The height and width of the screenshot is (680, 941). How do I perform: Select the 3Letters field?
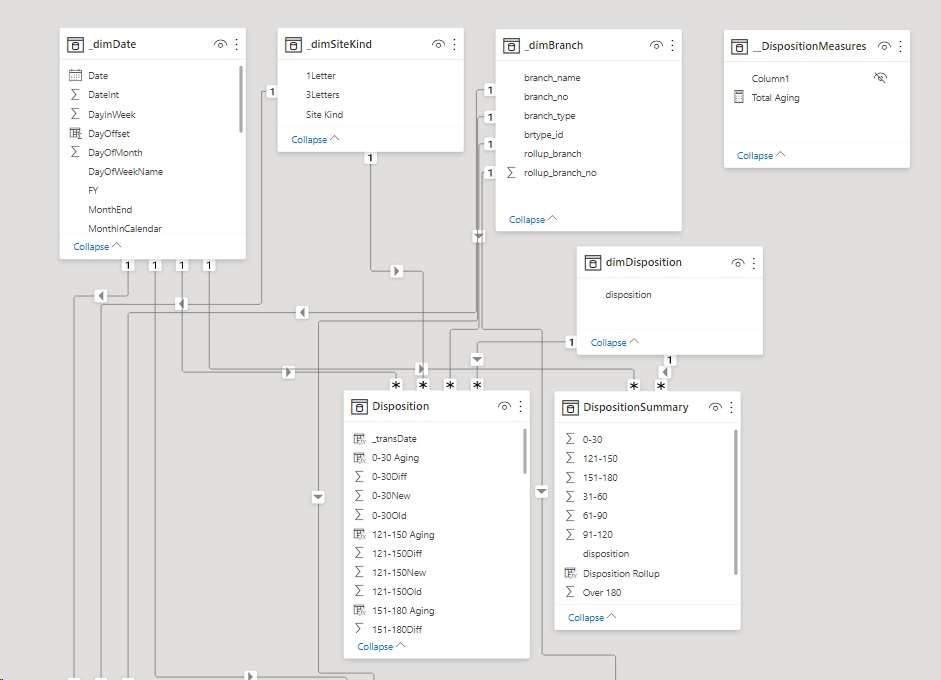click(323, 95)
